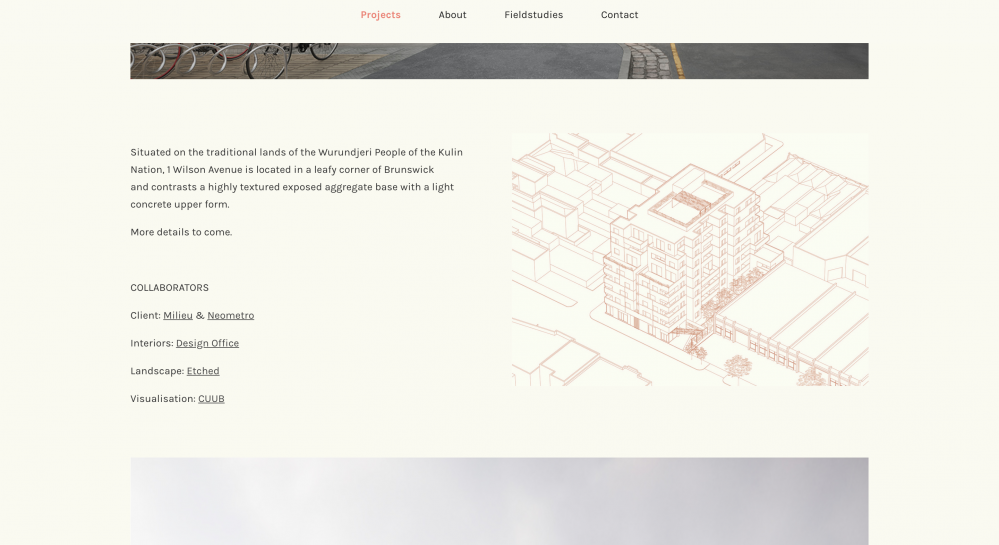Click the paragraph beginning 'Situated on the traditional lands'
The image size is (999, 545).
pyautogui.click(x=297, y=178)
